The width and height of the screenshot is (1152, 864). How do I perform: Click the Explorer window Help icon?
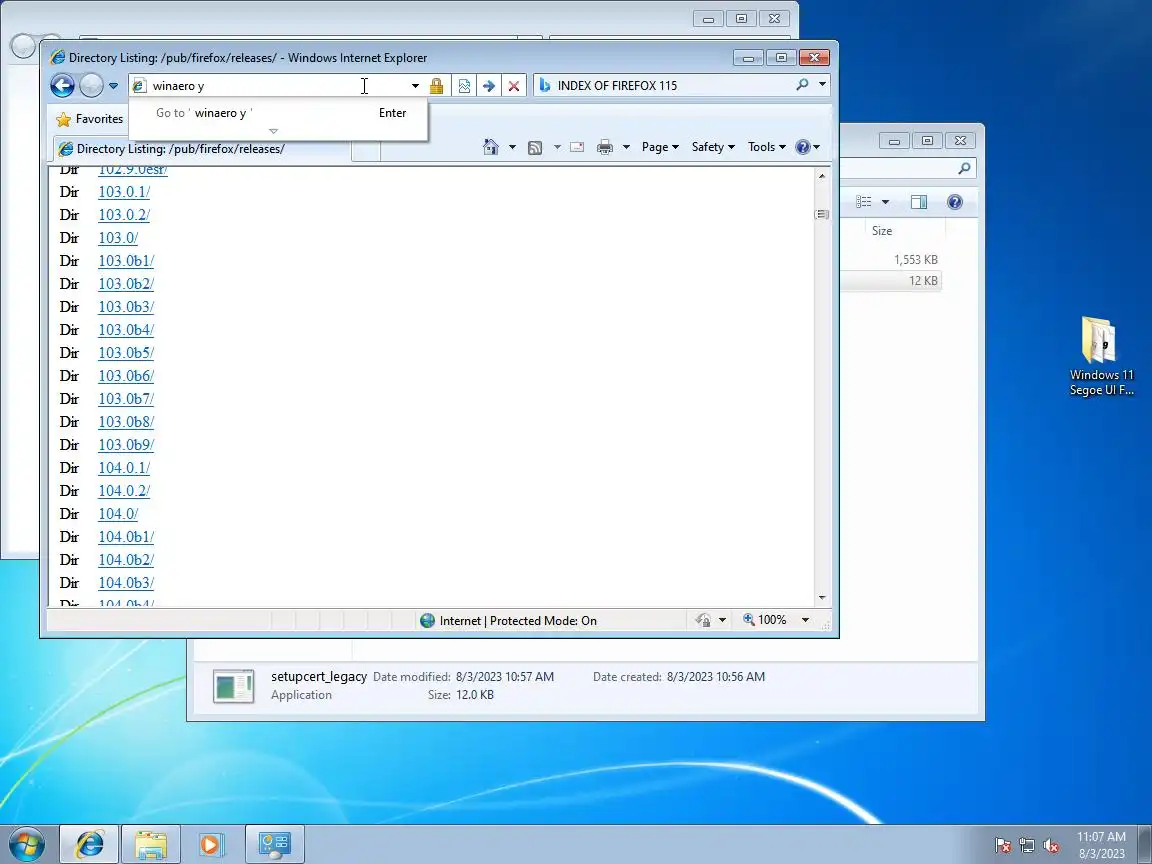tap(954, 202)
